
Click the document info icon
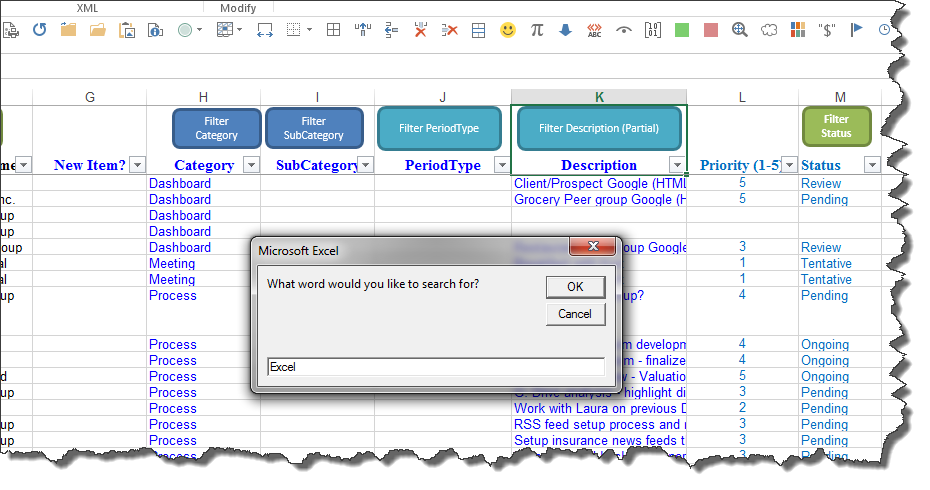pyautogui.click(x=155, y=30)
